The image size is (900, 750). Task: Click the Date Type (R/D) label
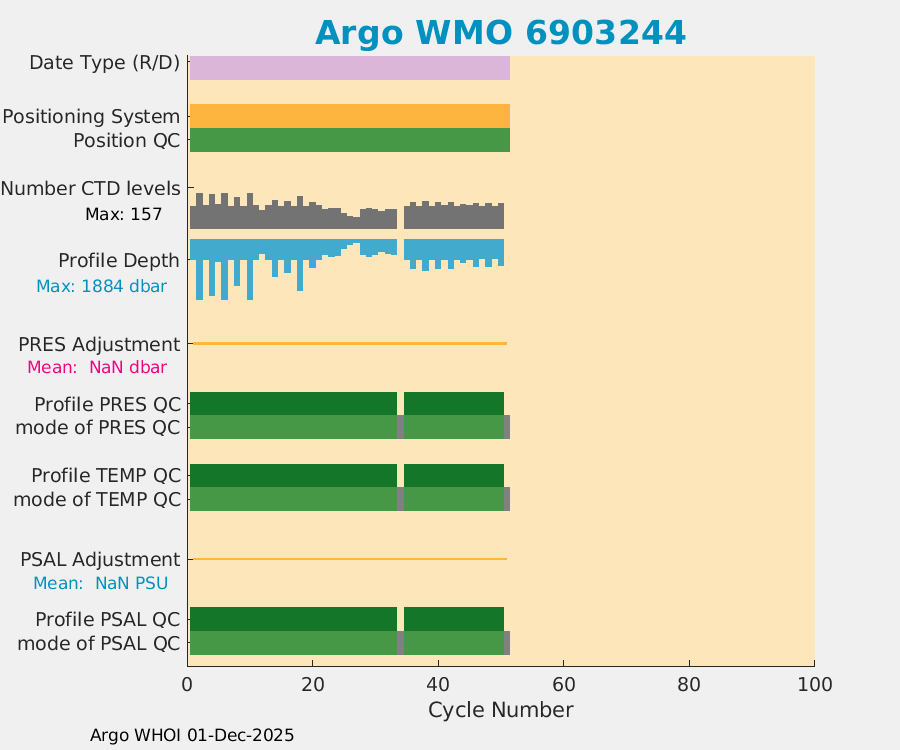point(105,62)
